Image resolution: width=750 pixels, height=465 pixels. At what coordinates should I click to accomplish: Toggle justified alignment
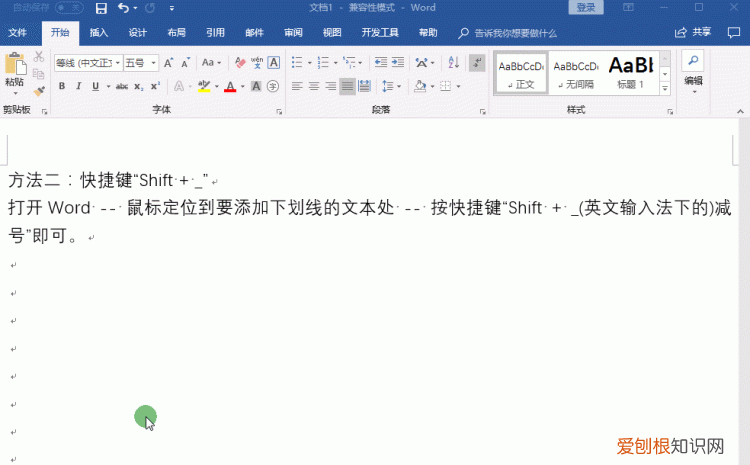pyautogui.click(x=347, y=86)
